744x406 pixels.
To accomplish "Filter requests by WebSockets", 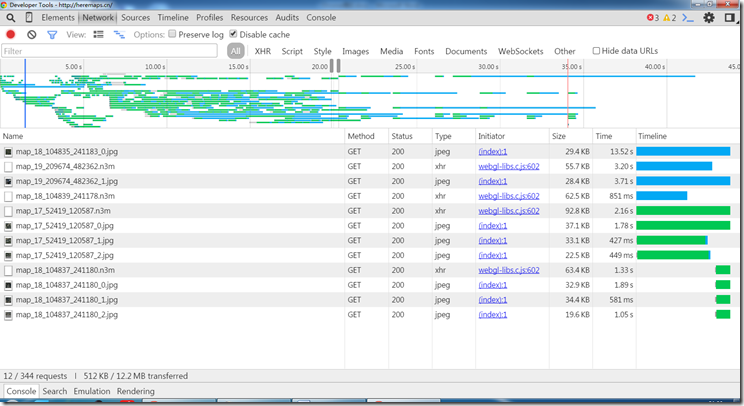I will coord(521,51).
